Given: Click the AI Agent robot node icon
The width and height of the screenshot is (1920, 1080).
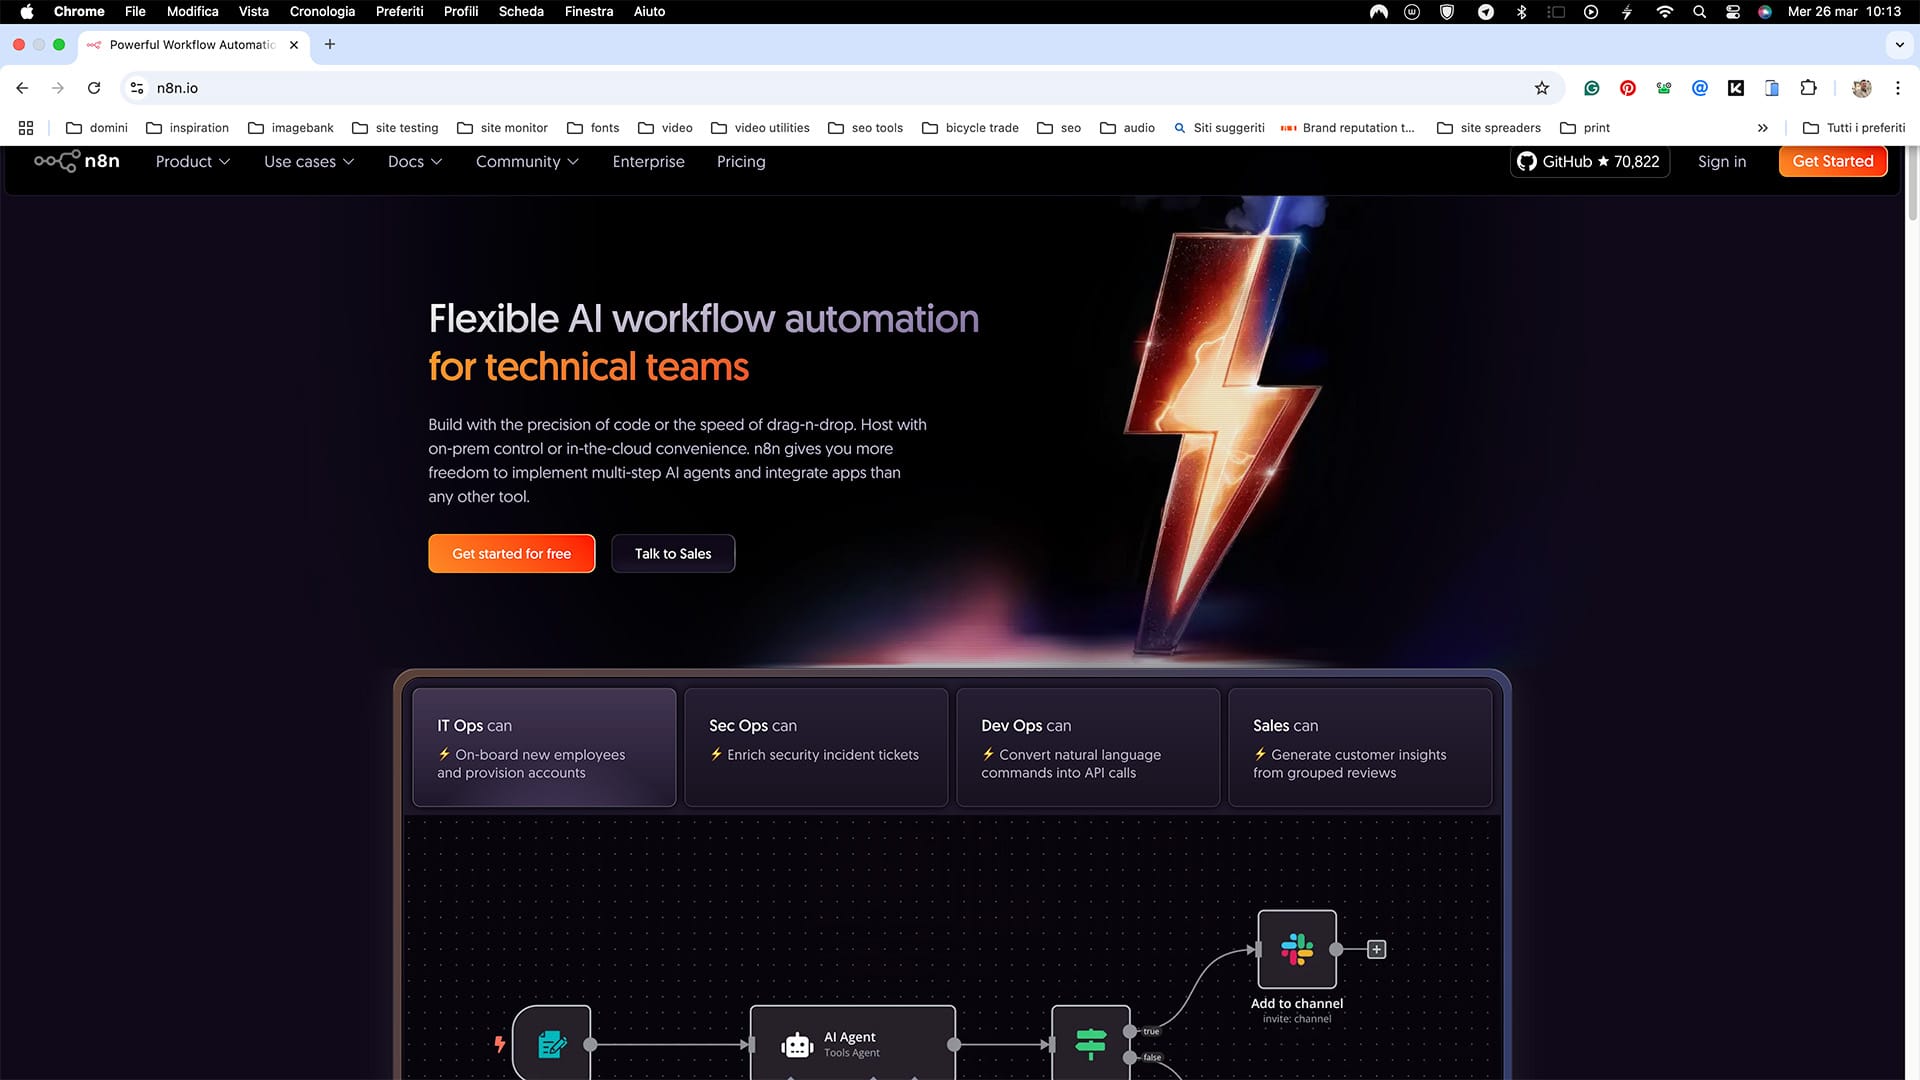Looking at the screenshot, I should [797, 1045].
